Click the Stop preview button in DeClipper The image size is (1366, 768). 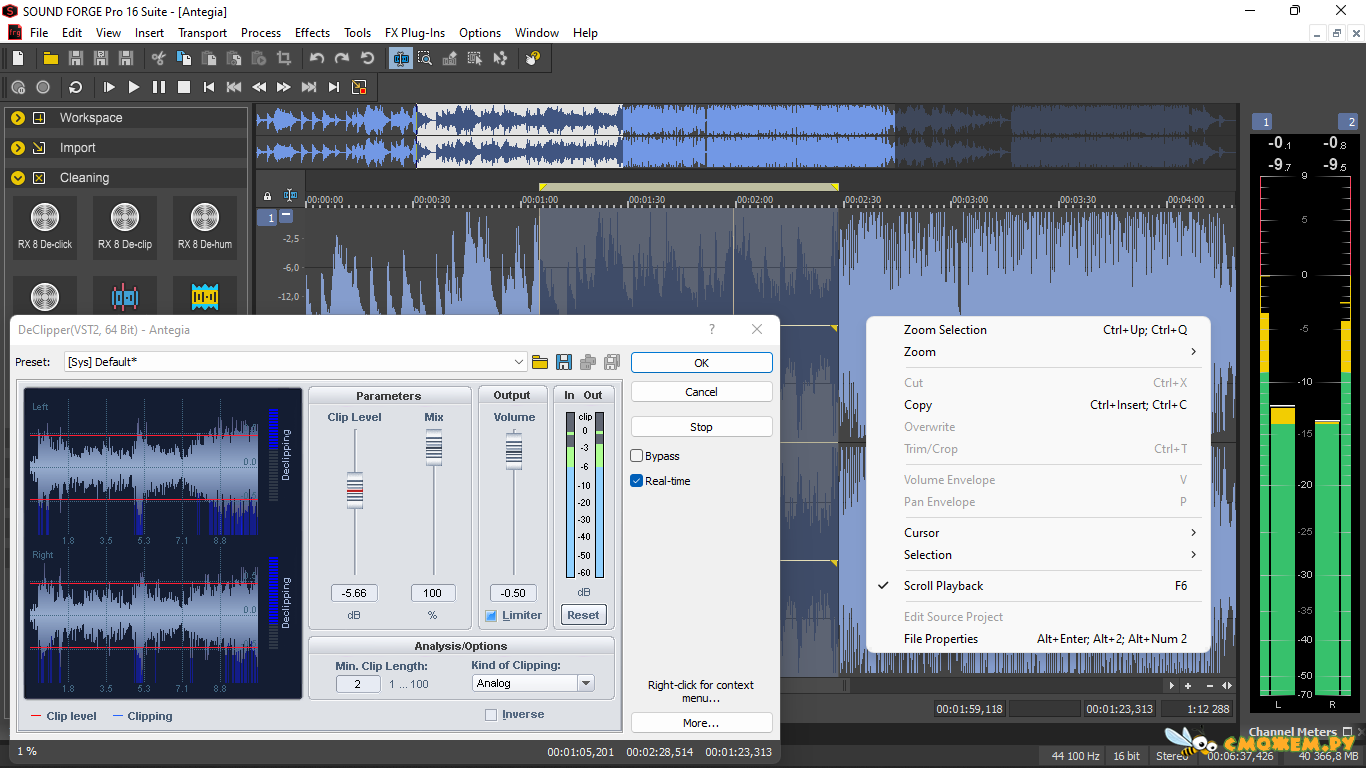pyautogui.click(x=701, y=427)
